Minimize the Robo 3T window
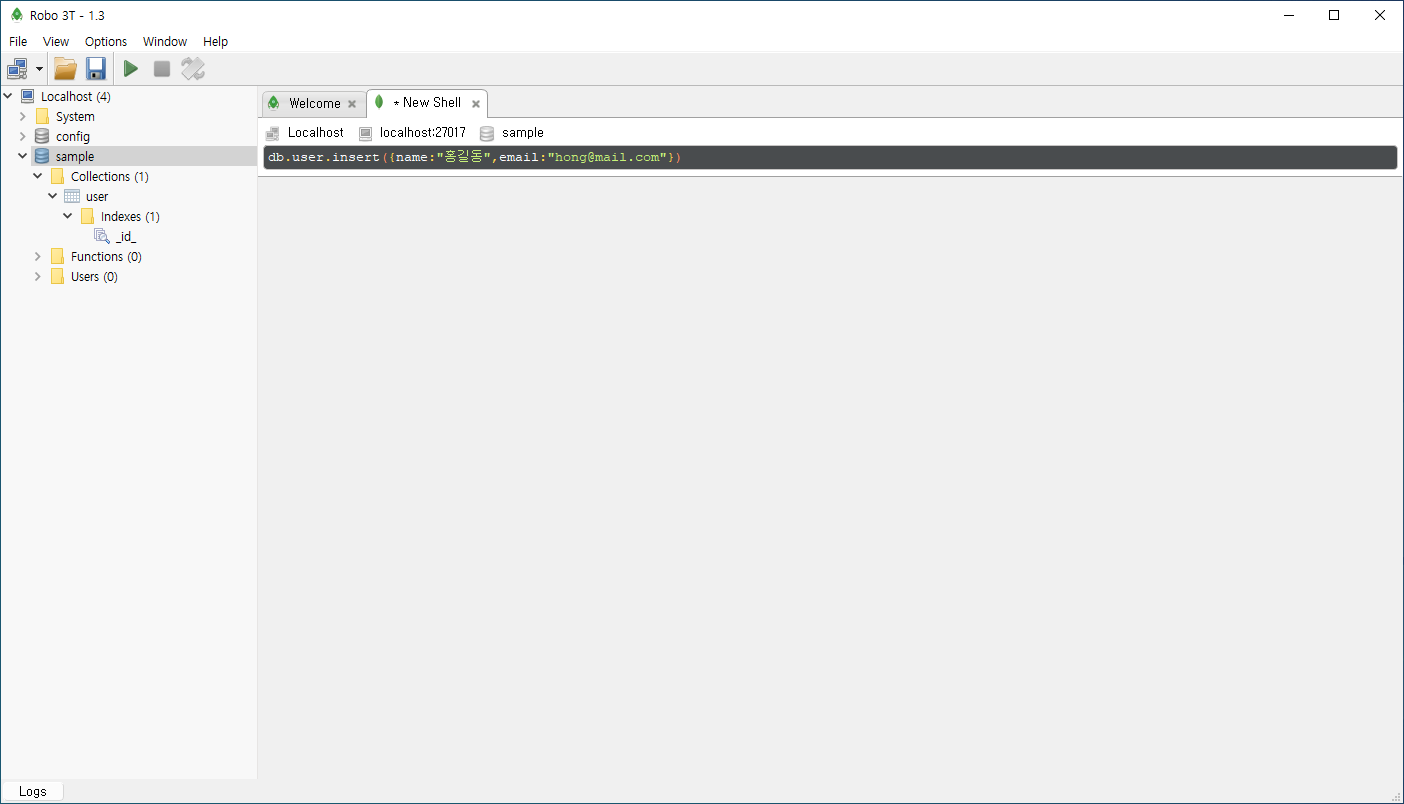The height and width of the screenshot is (804, 1404). coord(1288,15)
